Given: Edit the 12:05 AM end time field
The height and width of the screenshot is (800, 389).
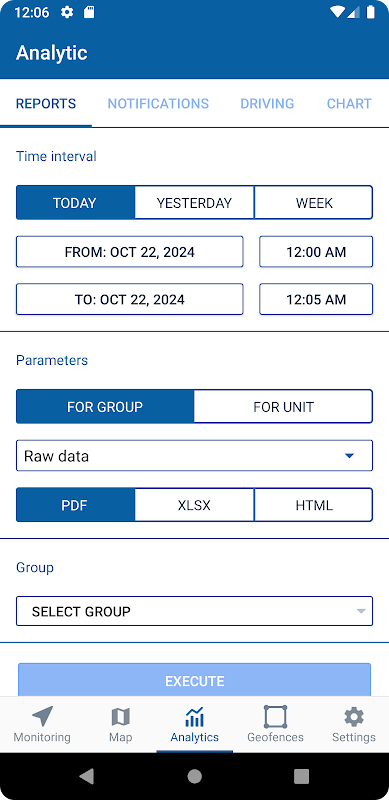Looking at the screenshot, I should point(316,299).
